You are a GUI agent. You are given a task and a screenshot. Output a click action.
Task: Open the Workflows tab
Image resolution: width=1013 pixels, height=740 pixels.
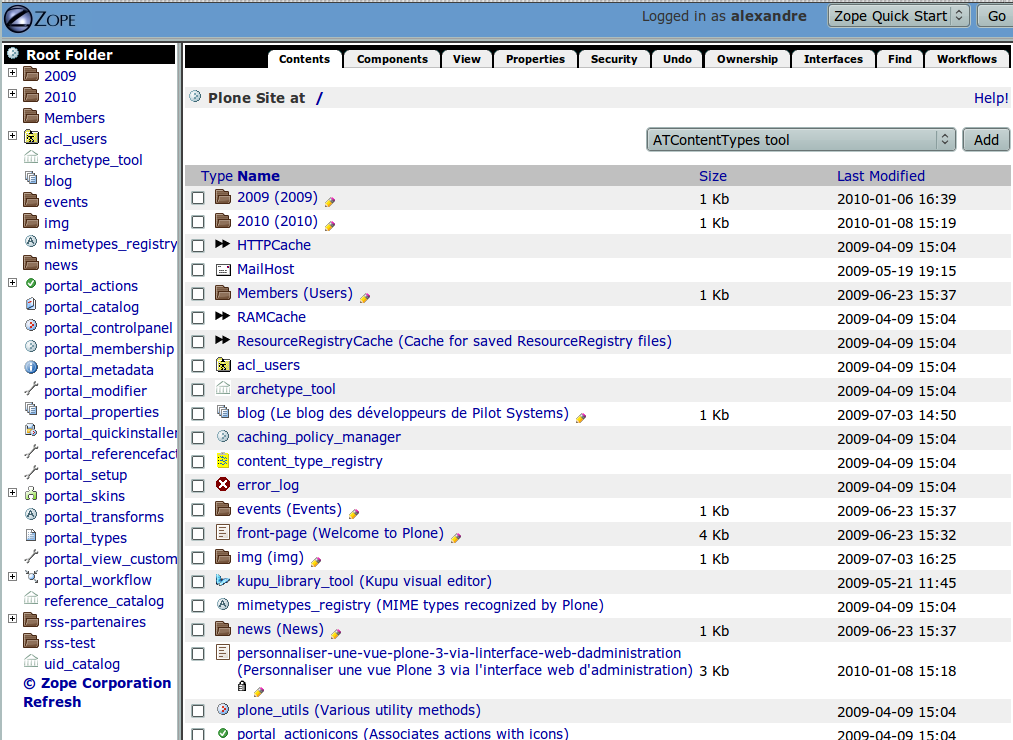(966, 59)
